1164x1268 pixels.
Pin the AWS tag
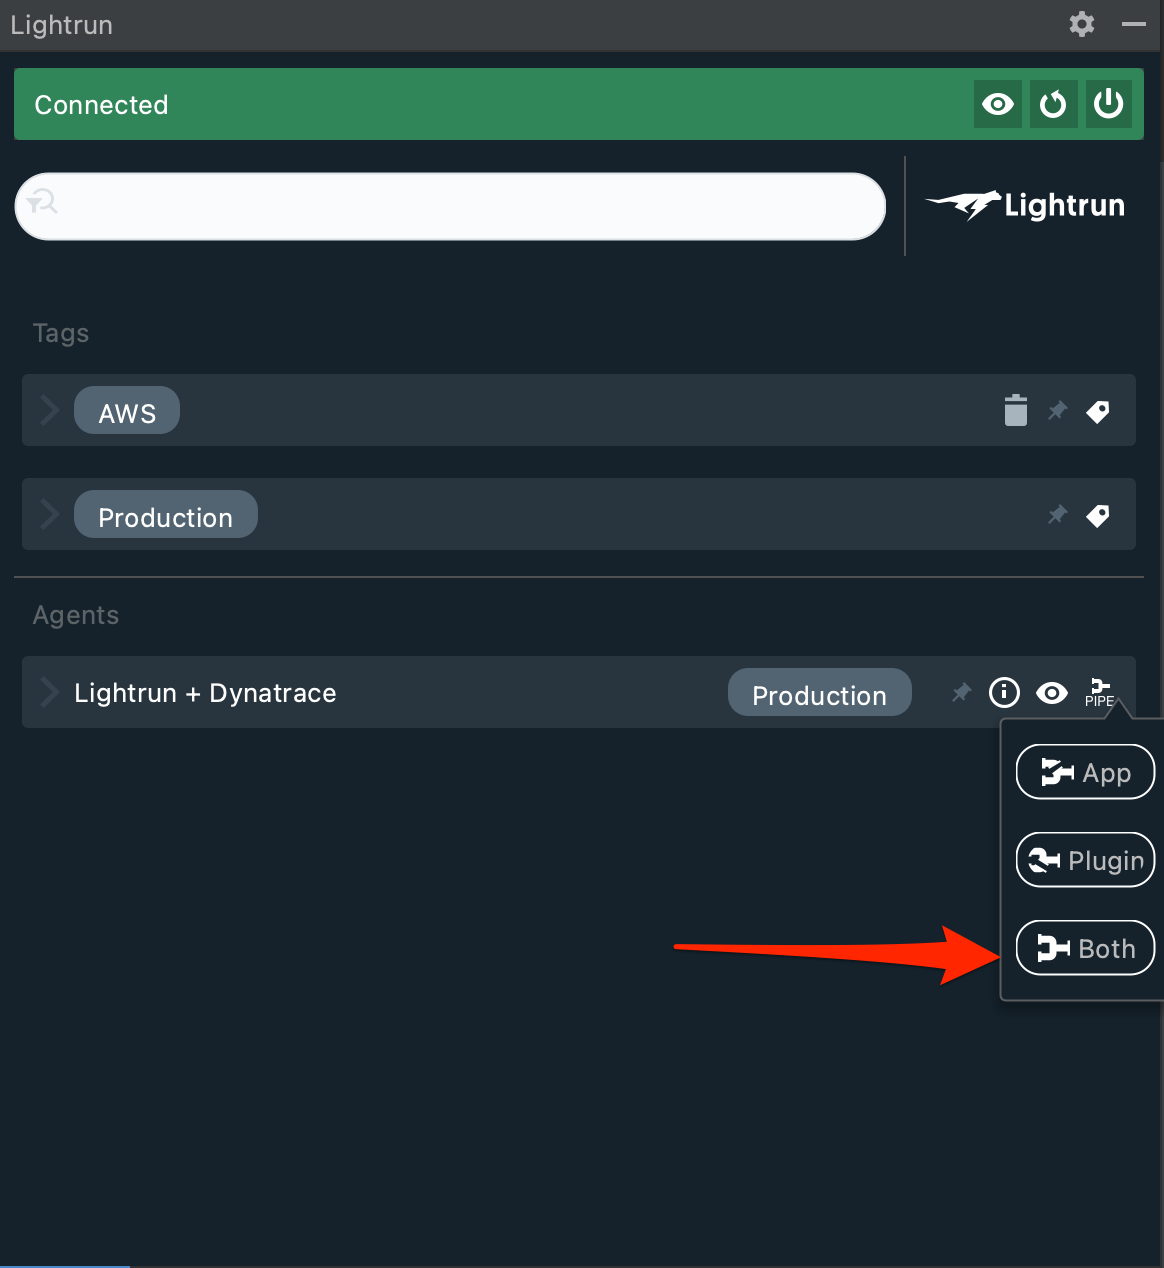click(x=1057, y=411)
